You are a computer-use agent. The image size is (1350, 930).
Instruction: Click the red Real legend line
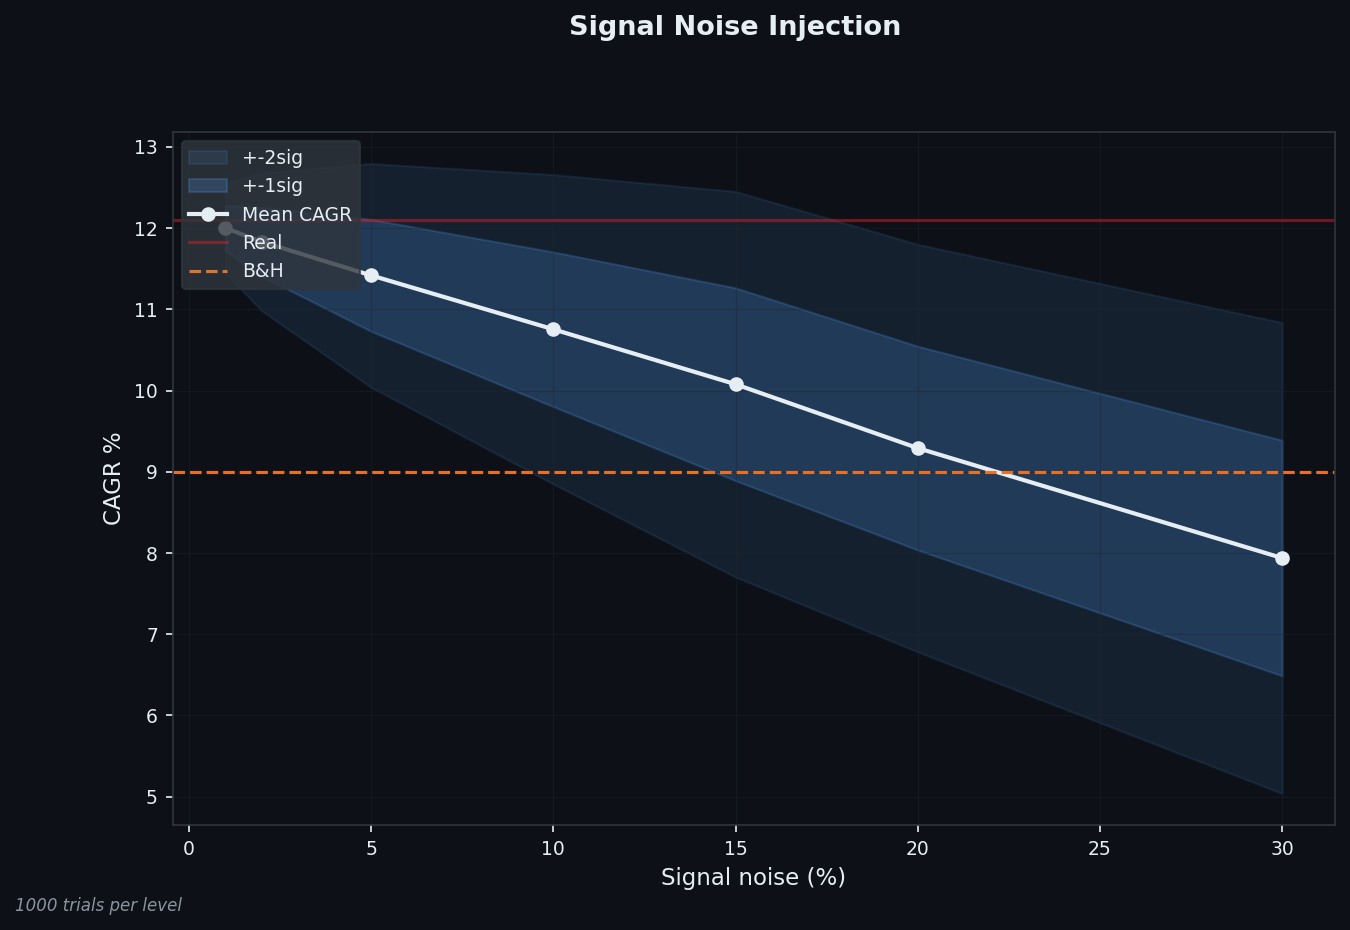208,243
